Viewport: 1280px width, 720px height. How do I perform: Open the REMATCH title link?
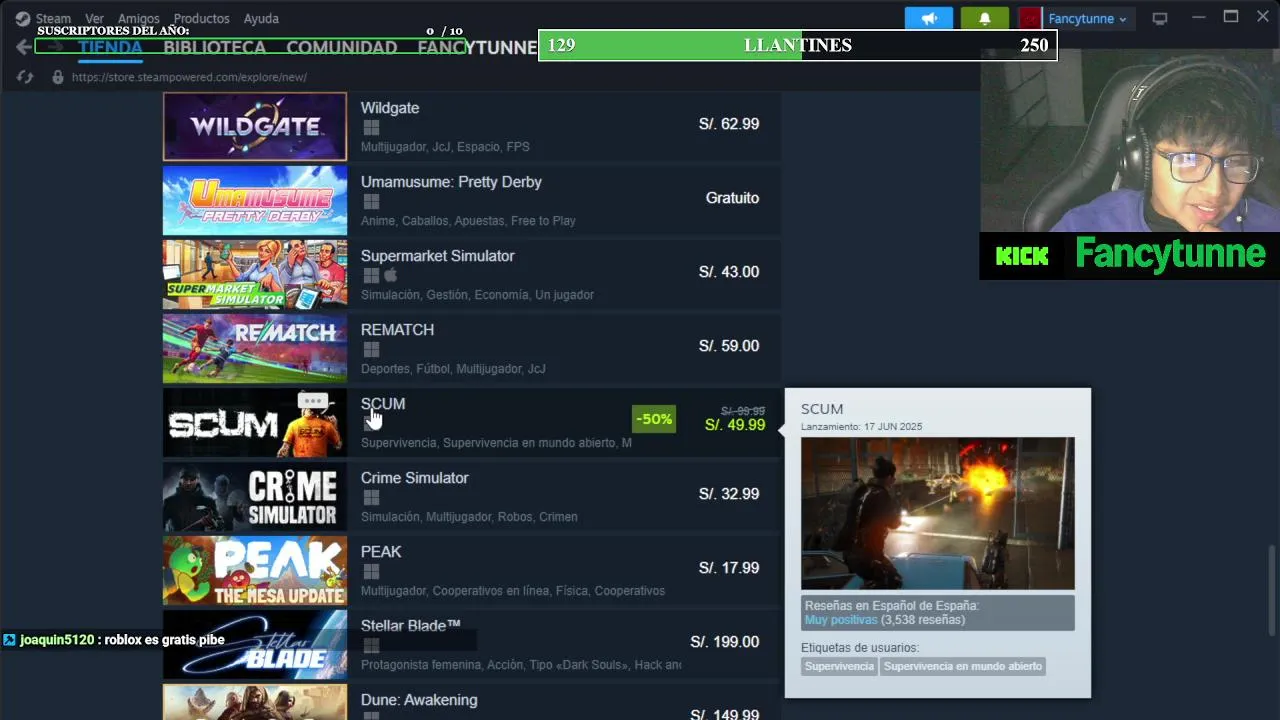coord(397,330)
